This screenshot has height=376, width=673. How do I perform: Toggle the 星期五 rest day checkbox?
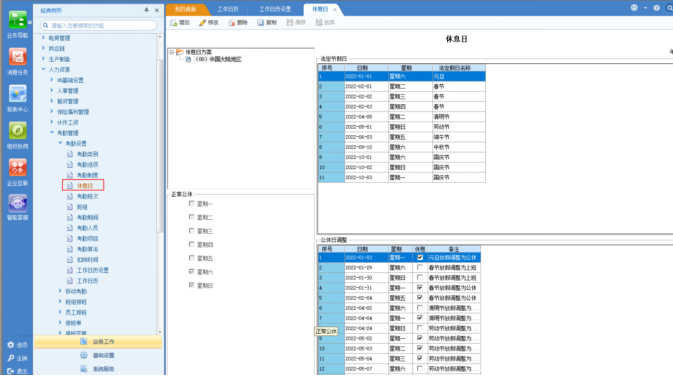[191, 258]
